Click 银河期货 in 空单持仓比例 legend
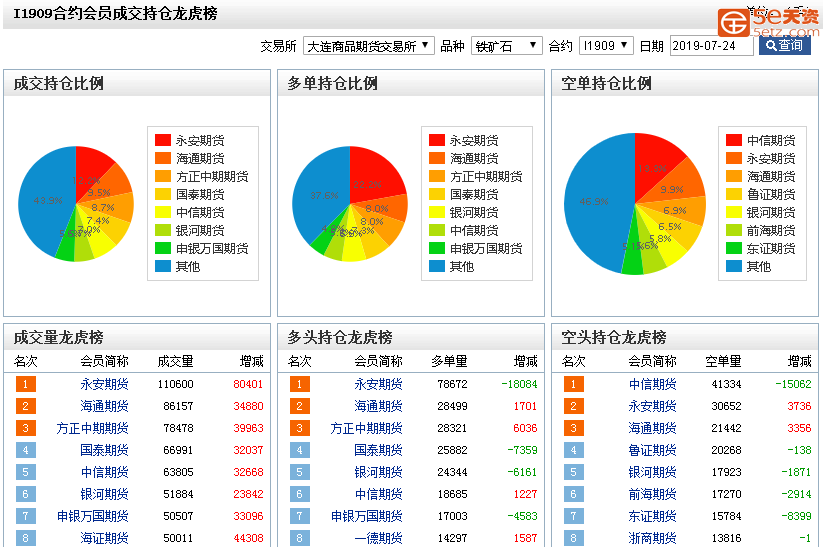Screen dimensions: 825x547 click(x=771, y=212)
